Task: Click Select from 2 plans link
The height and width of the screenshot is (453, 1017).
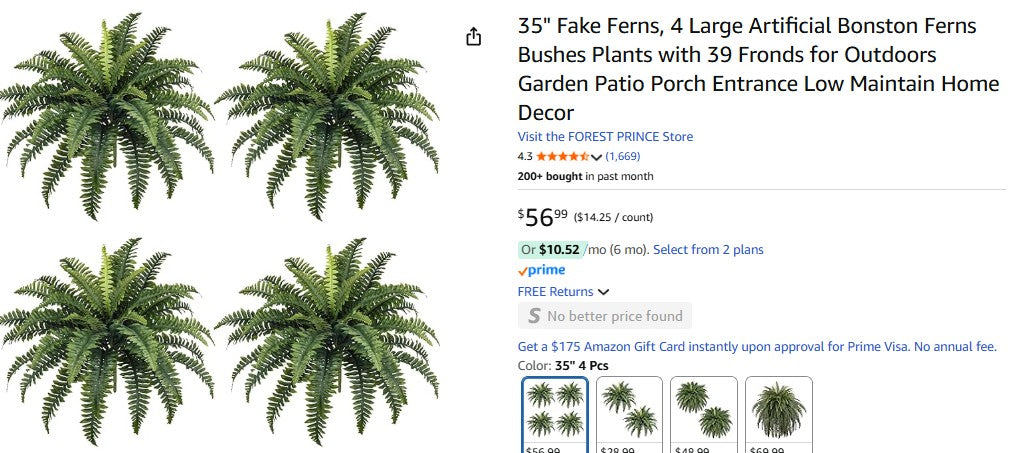Action: [x=708, y=249]
